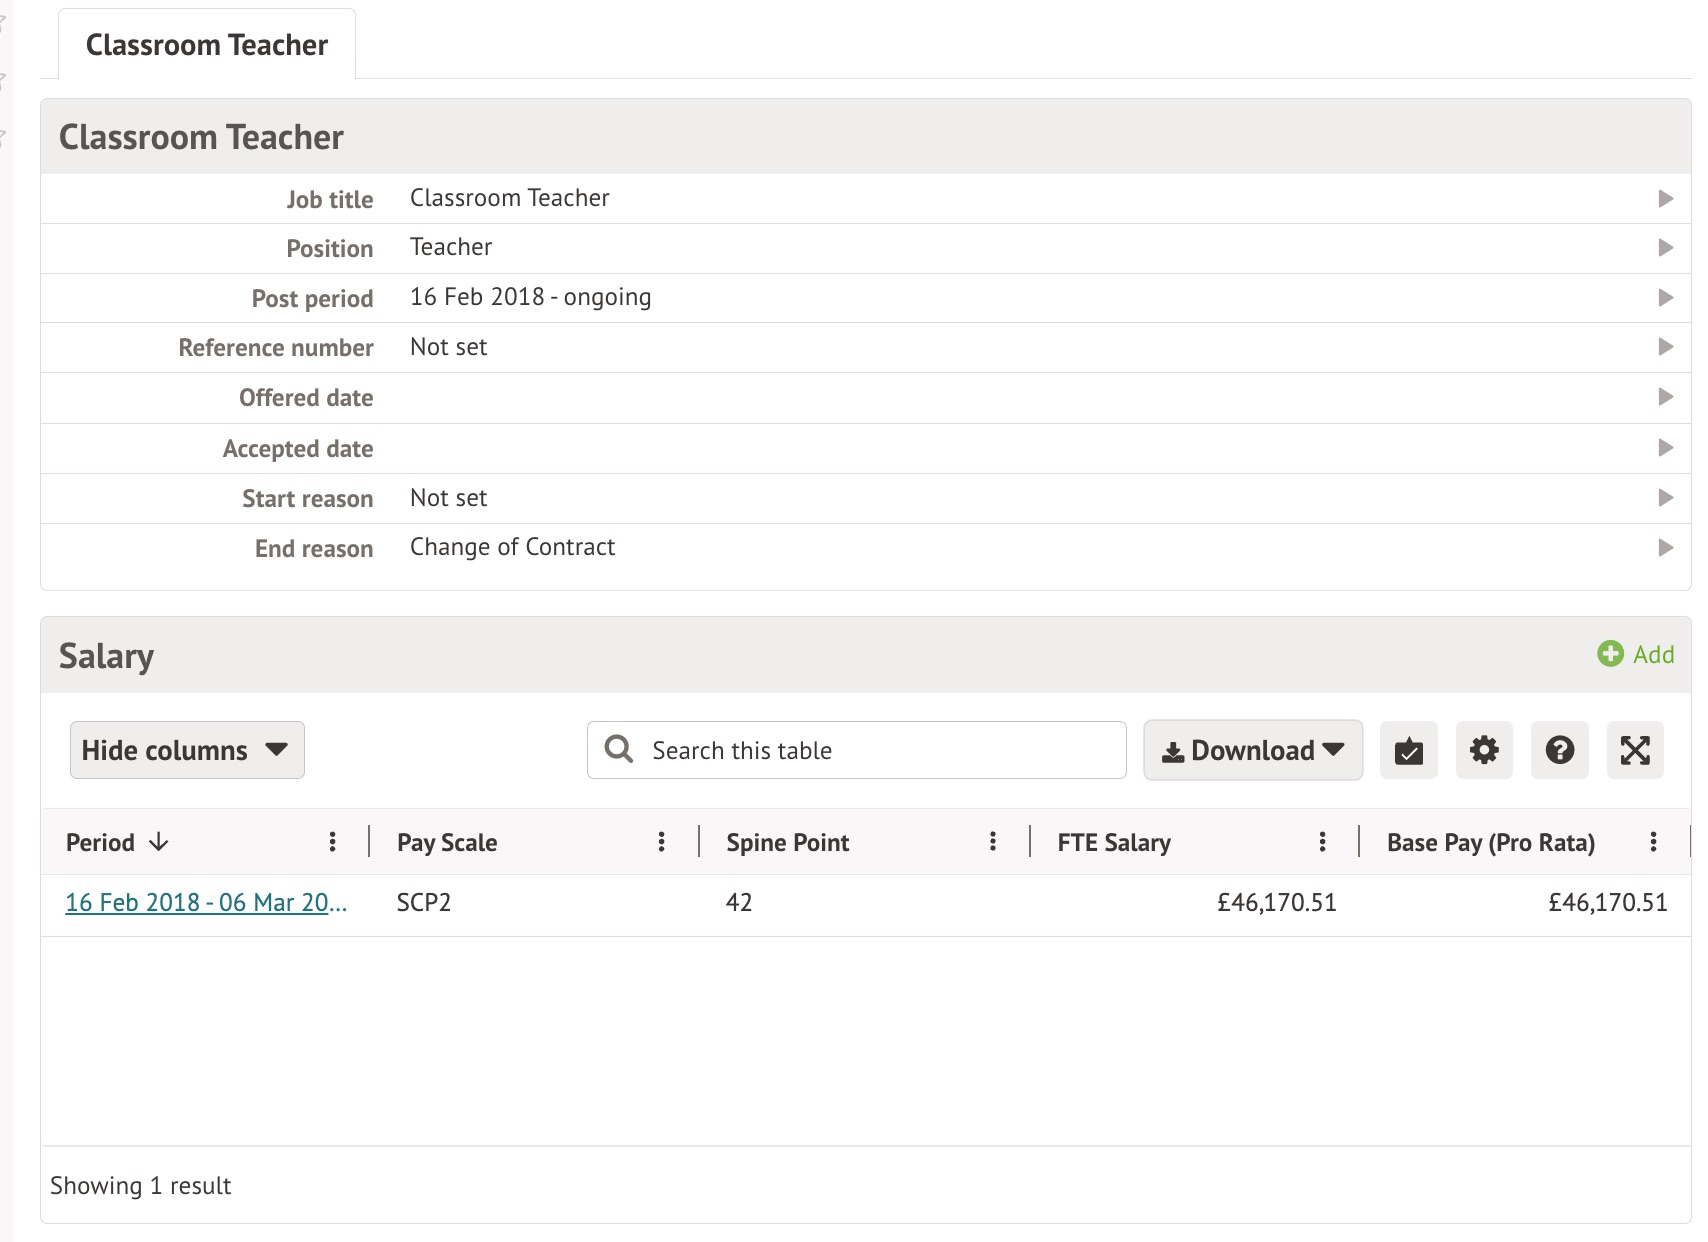Switch to the Classroom Teacher tab
The width and height of the screenshot is (1708, 1242).
point(207,45)
